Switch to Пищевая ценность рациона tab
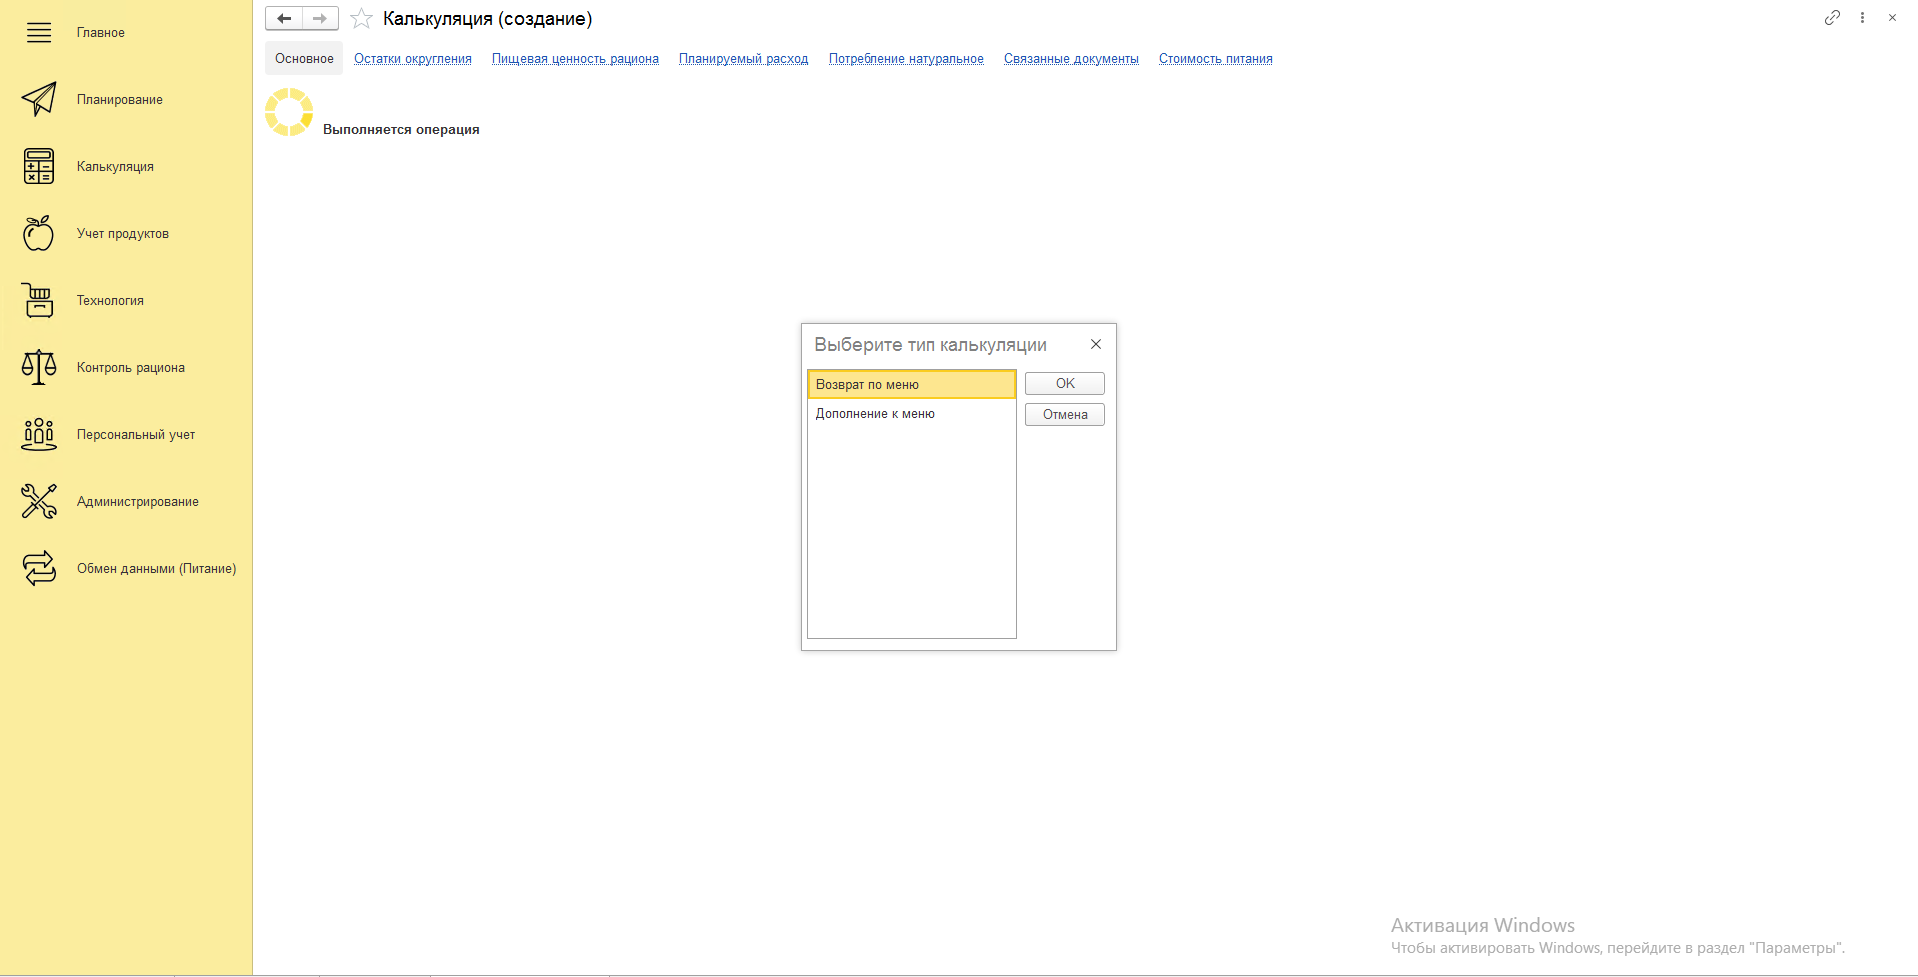This screenshot has width=1918, height=977. point(575,59)
